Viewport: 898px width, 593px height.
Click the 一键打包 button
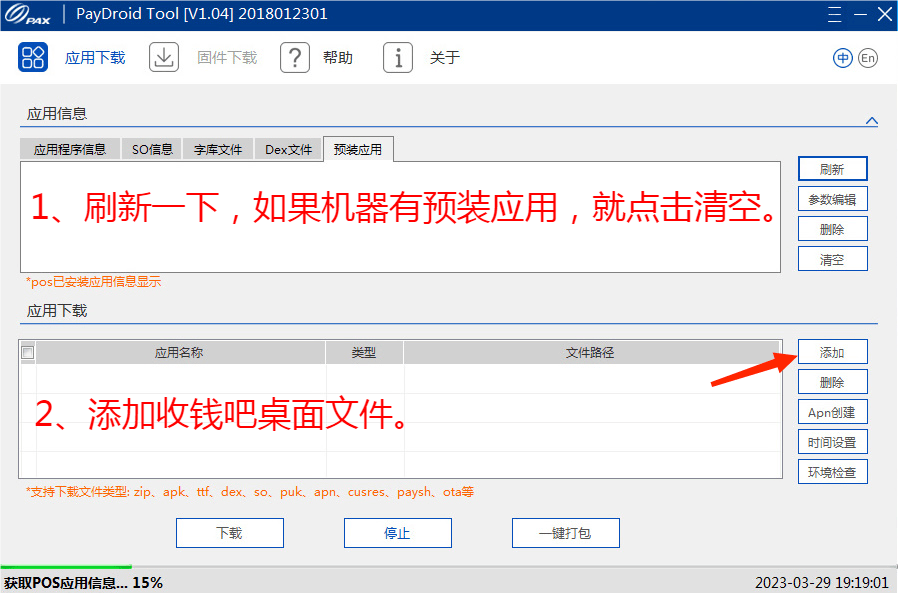(x=565, y=533)
